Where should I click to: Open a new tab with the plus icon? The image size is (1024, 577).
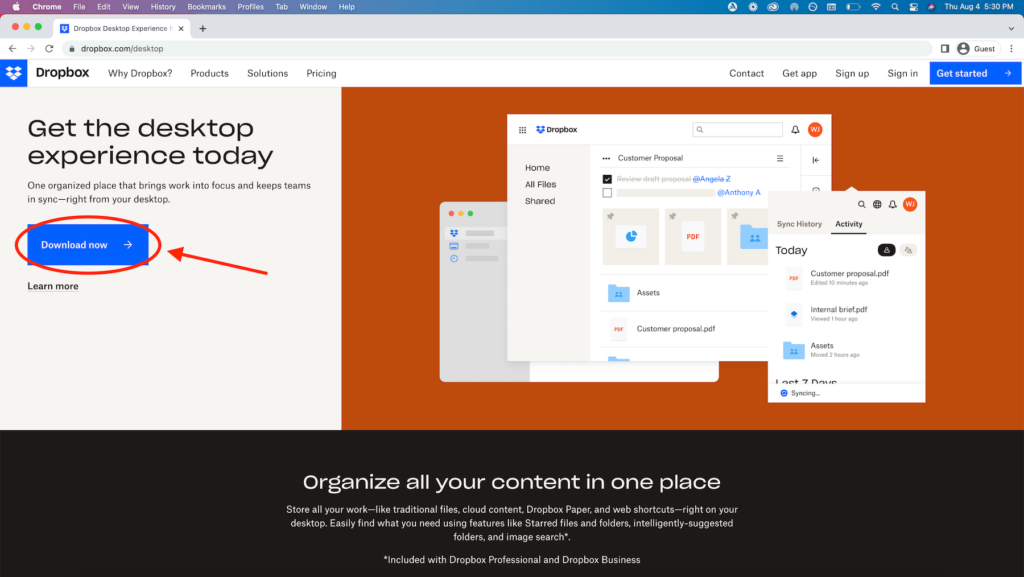coord(202,29)
